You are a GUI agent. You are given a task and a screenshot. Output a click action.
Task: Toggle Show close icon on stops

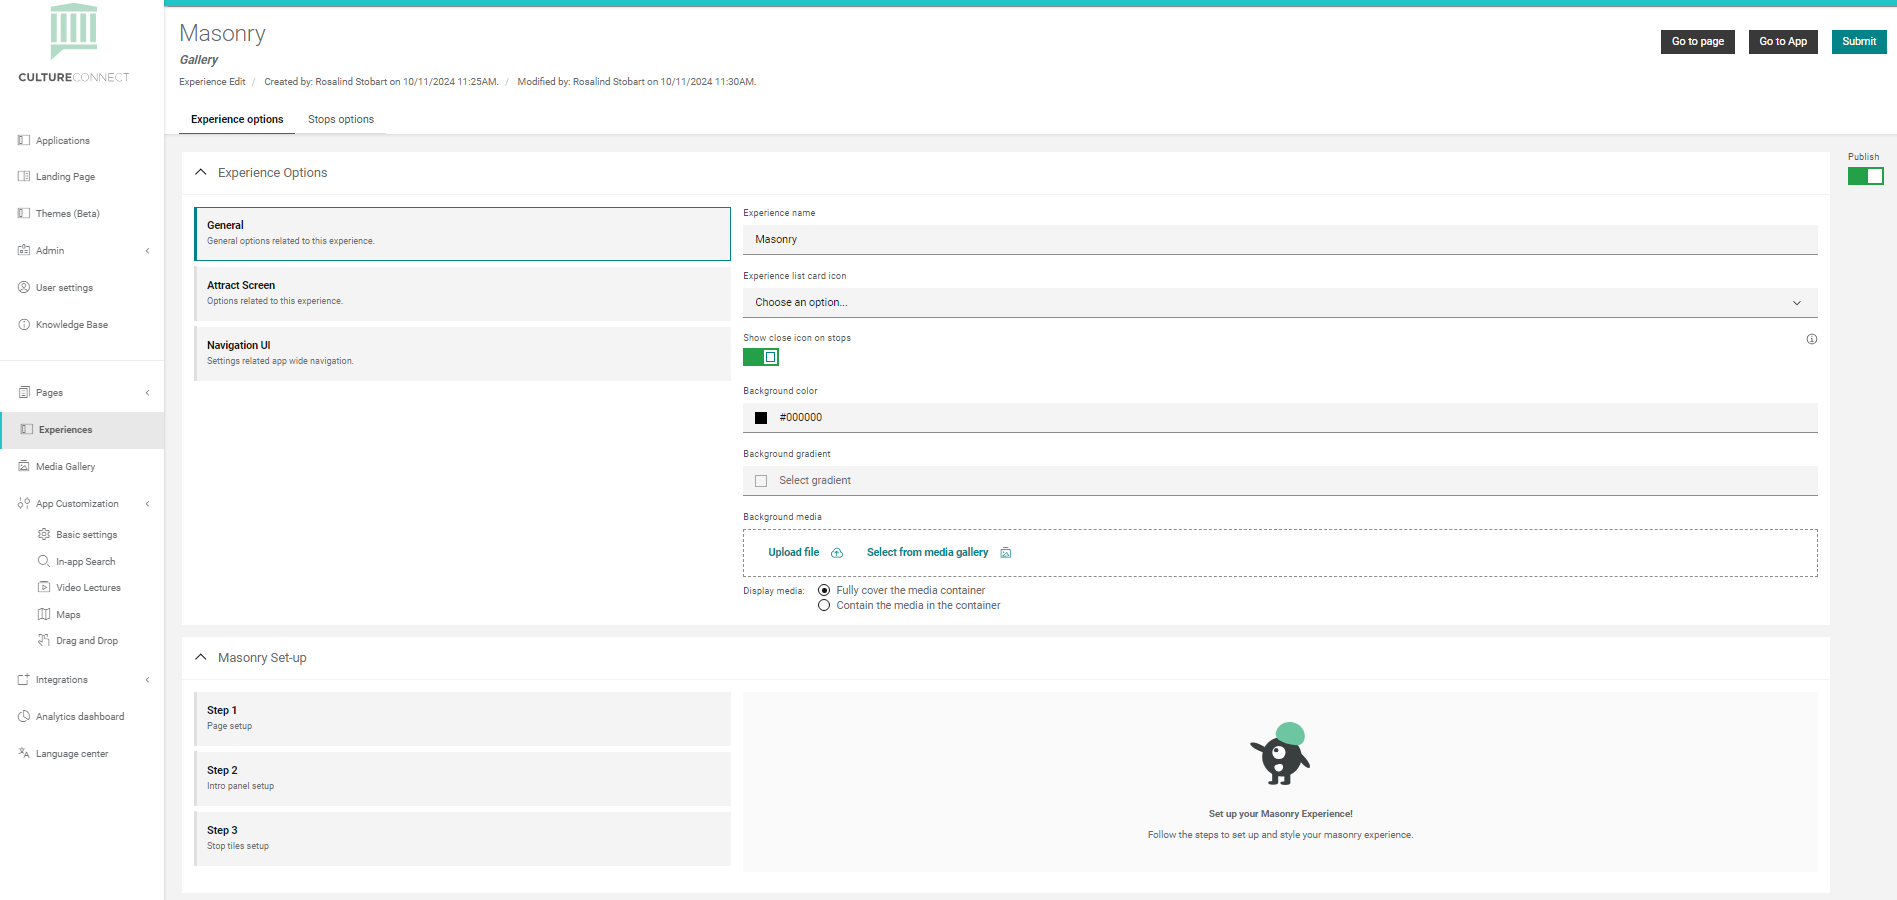pos(761,357)
